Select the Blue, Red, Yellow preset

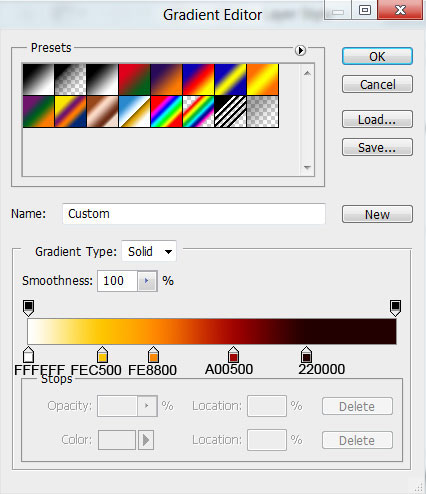coord(198,80)
